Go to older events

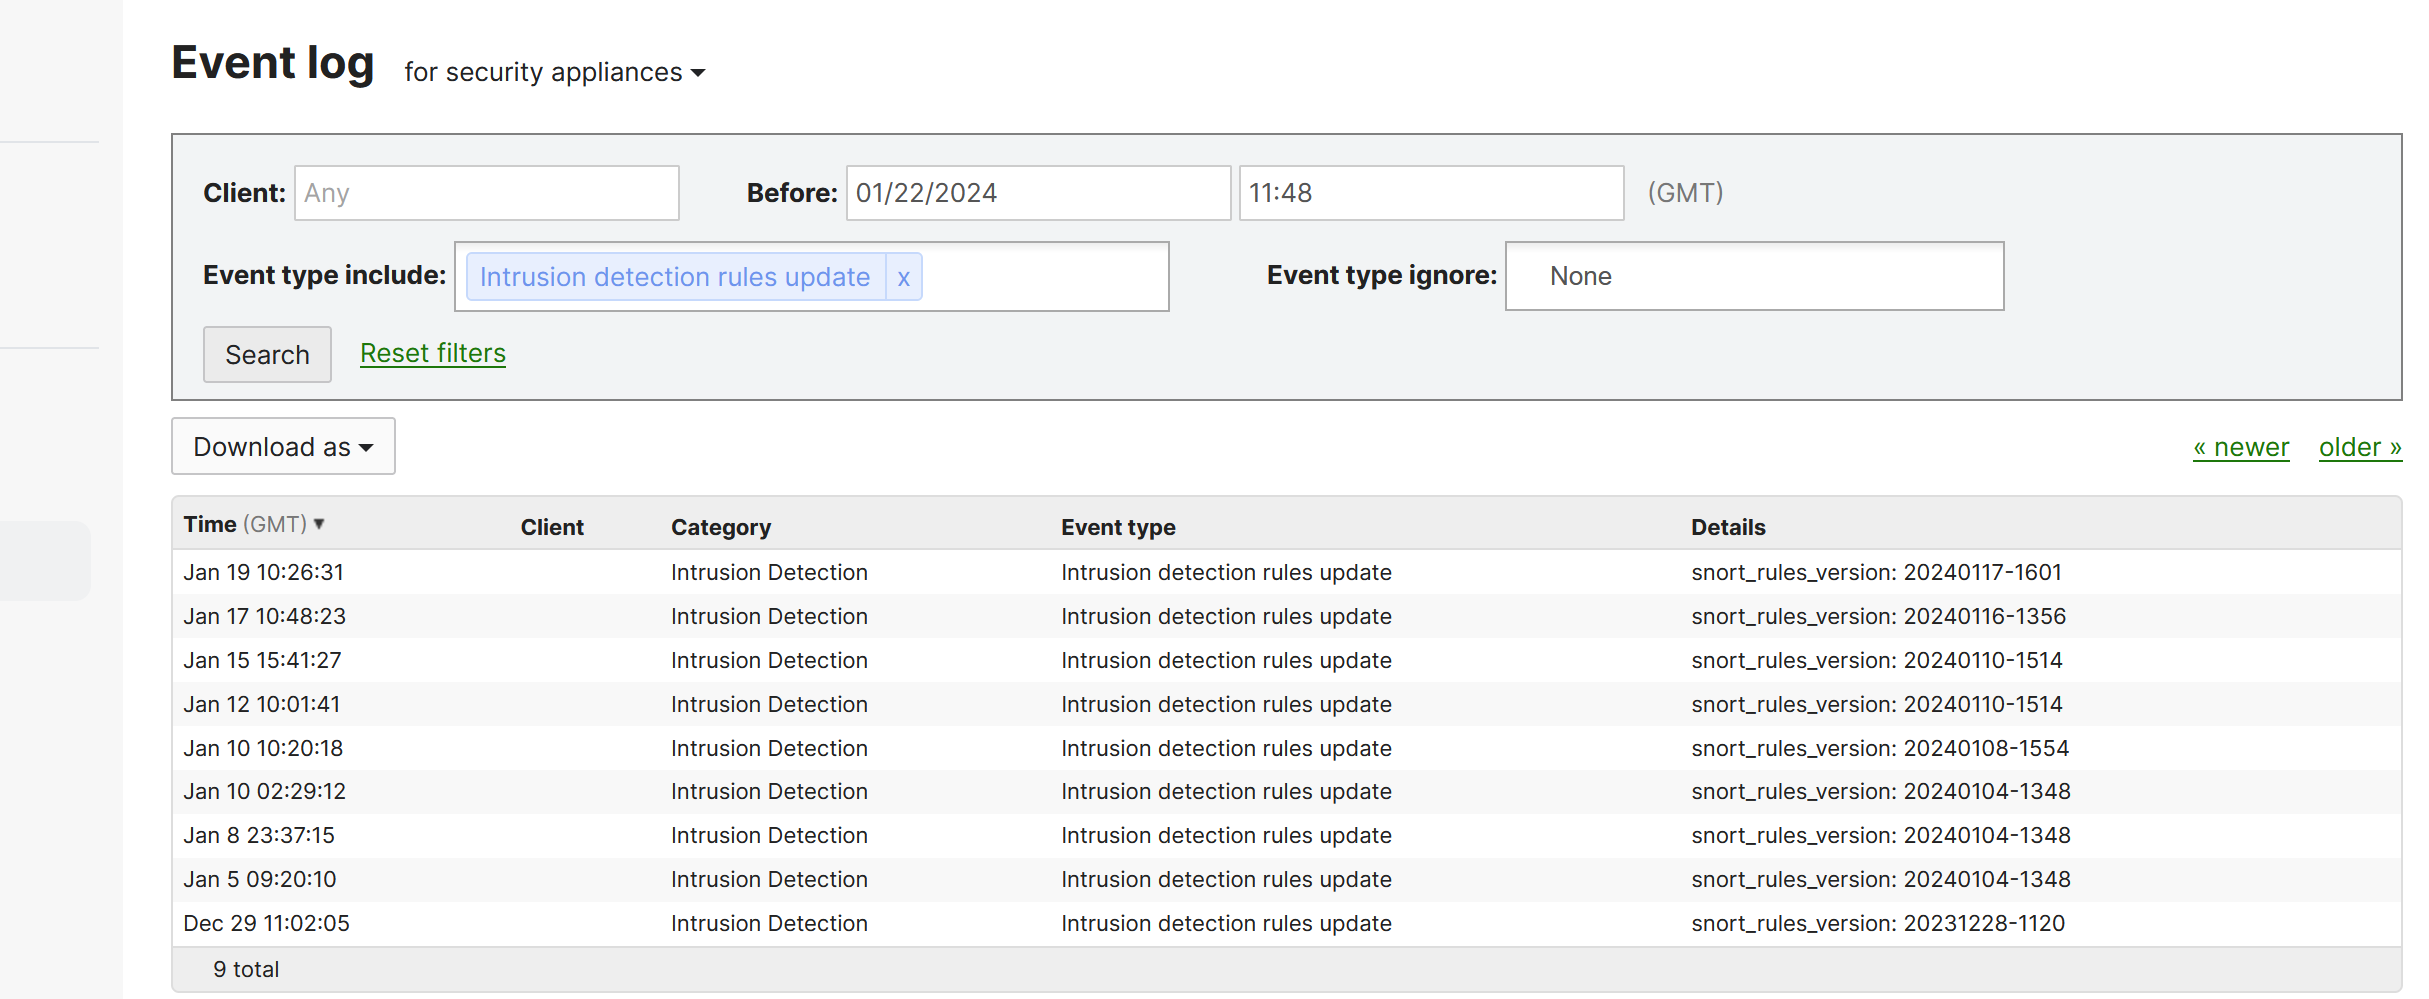[x=2360, y=447]
